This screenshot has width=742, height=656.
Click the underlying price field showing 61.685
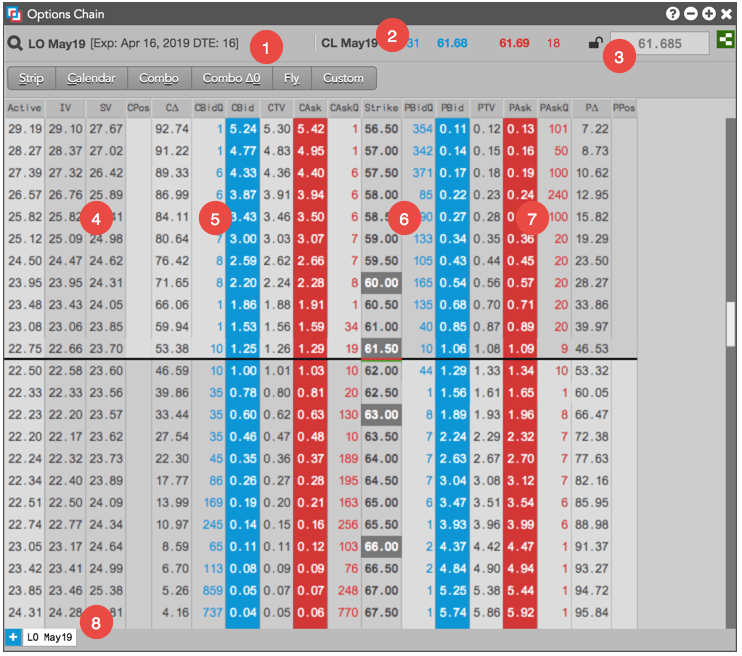pos(660,44)
